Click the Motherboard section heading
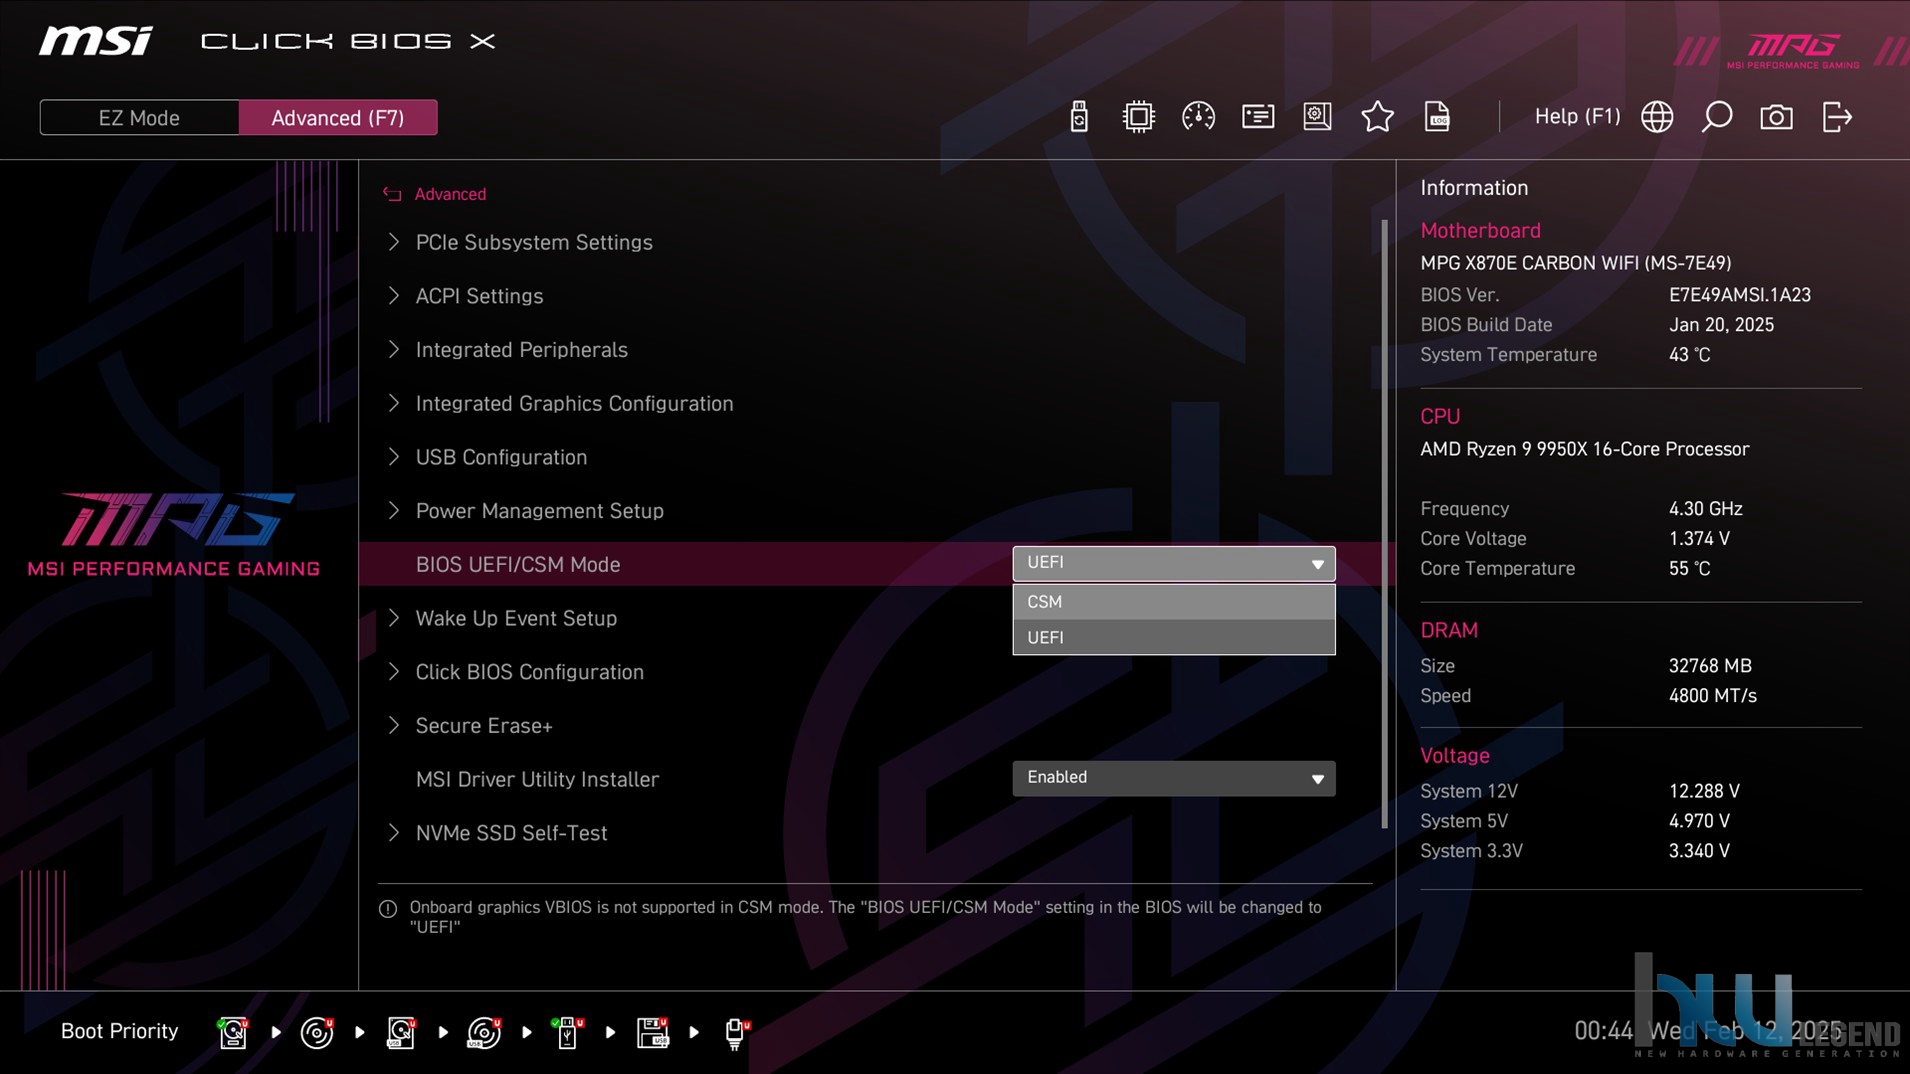Screen dimensions: 1910x1074 [x=1480, y=230]
